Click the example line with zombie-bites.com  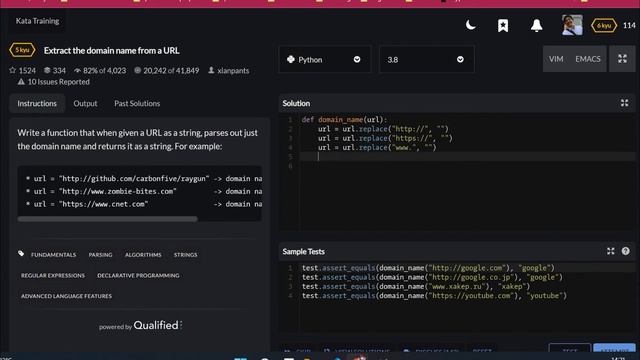tap(144, 191)
